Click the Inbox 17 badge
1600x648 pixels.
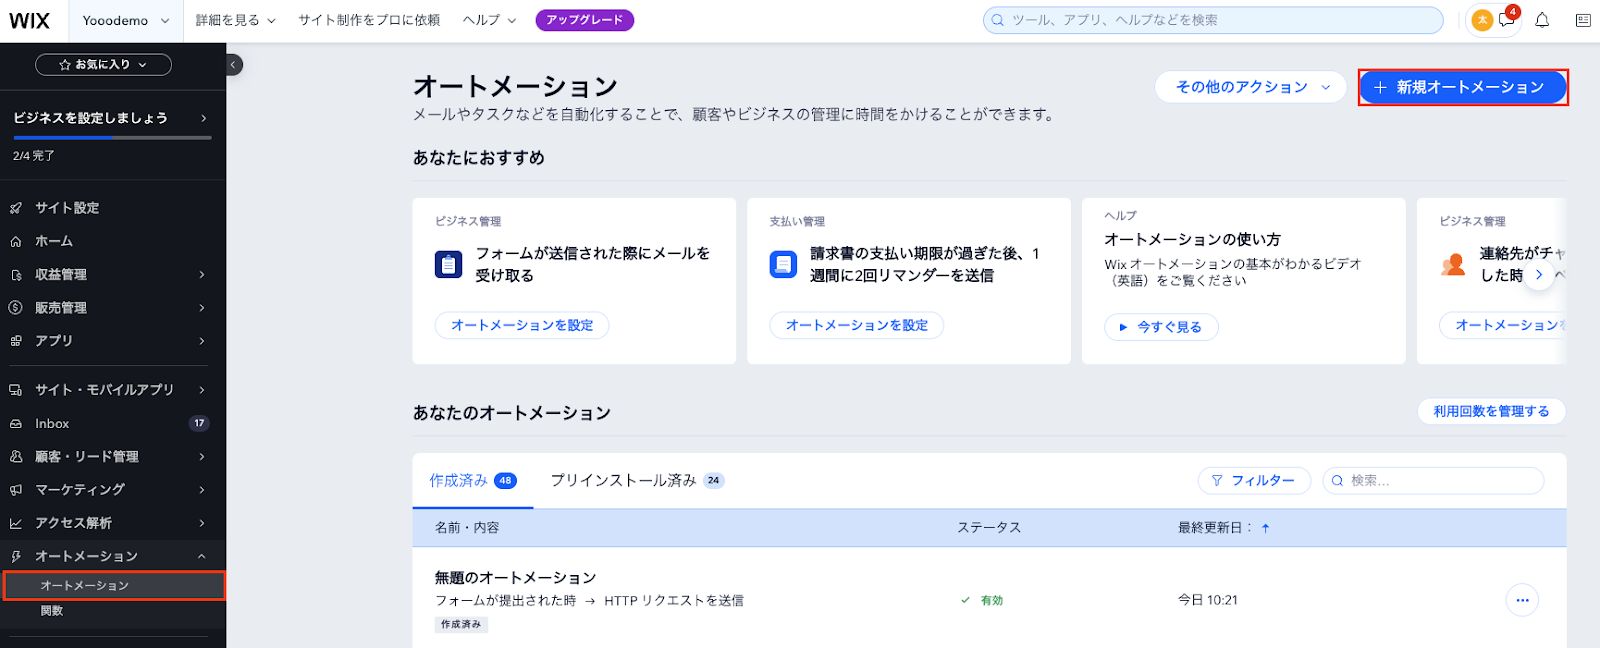[199, 423]
